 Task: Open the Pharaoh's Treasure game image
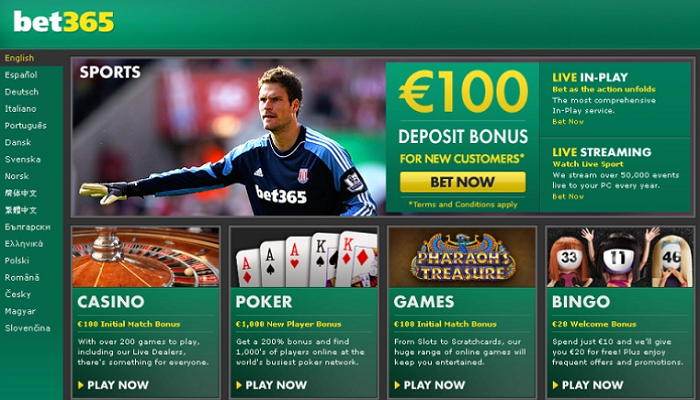pos(462,257)
